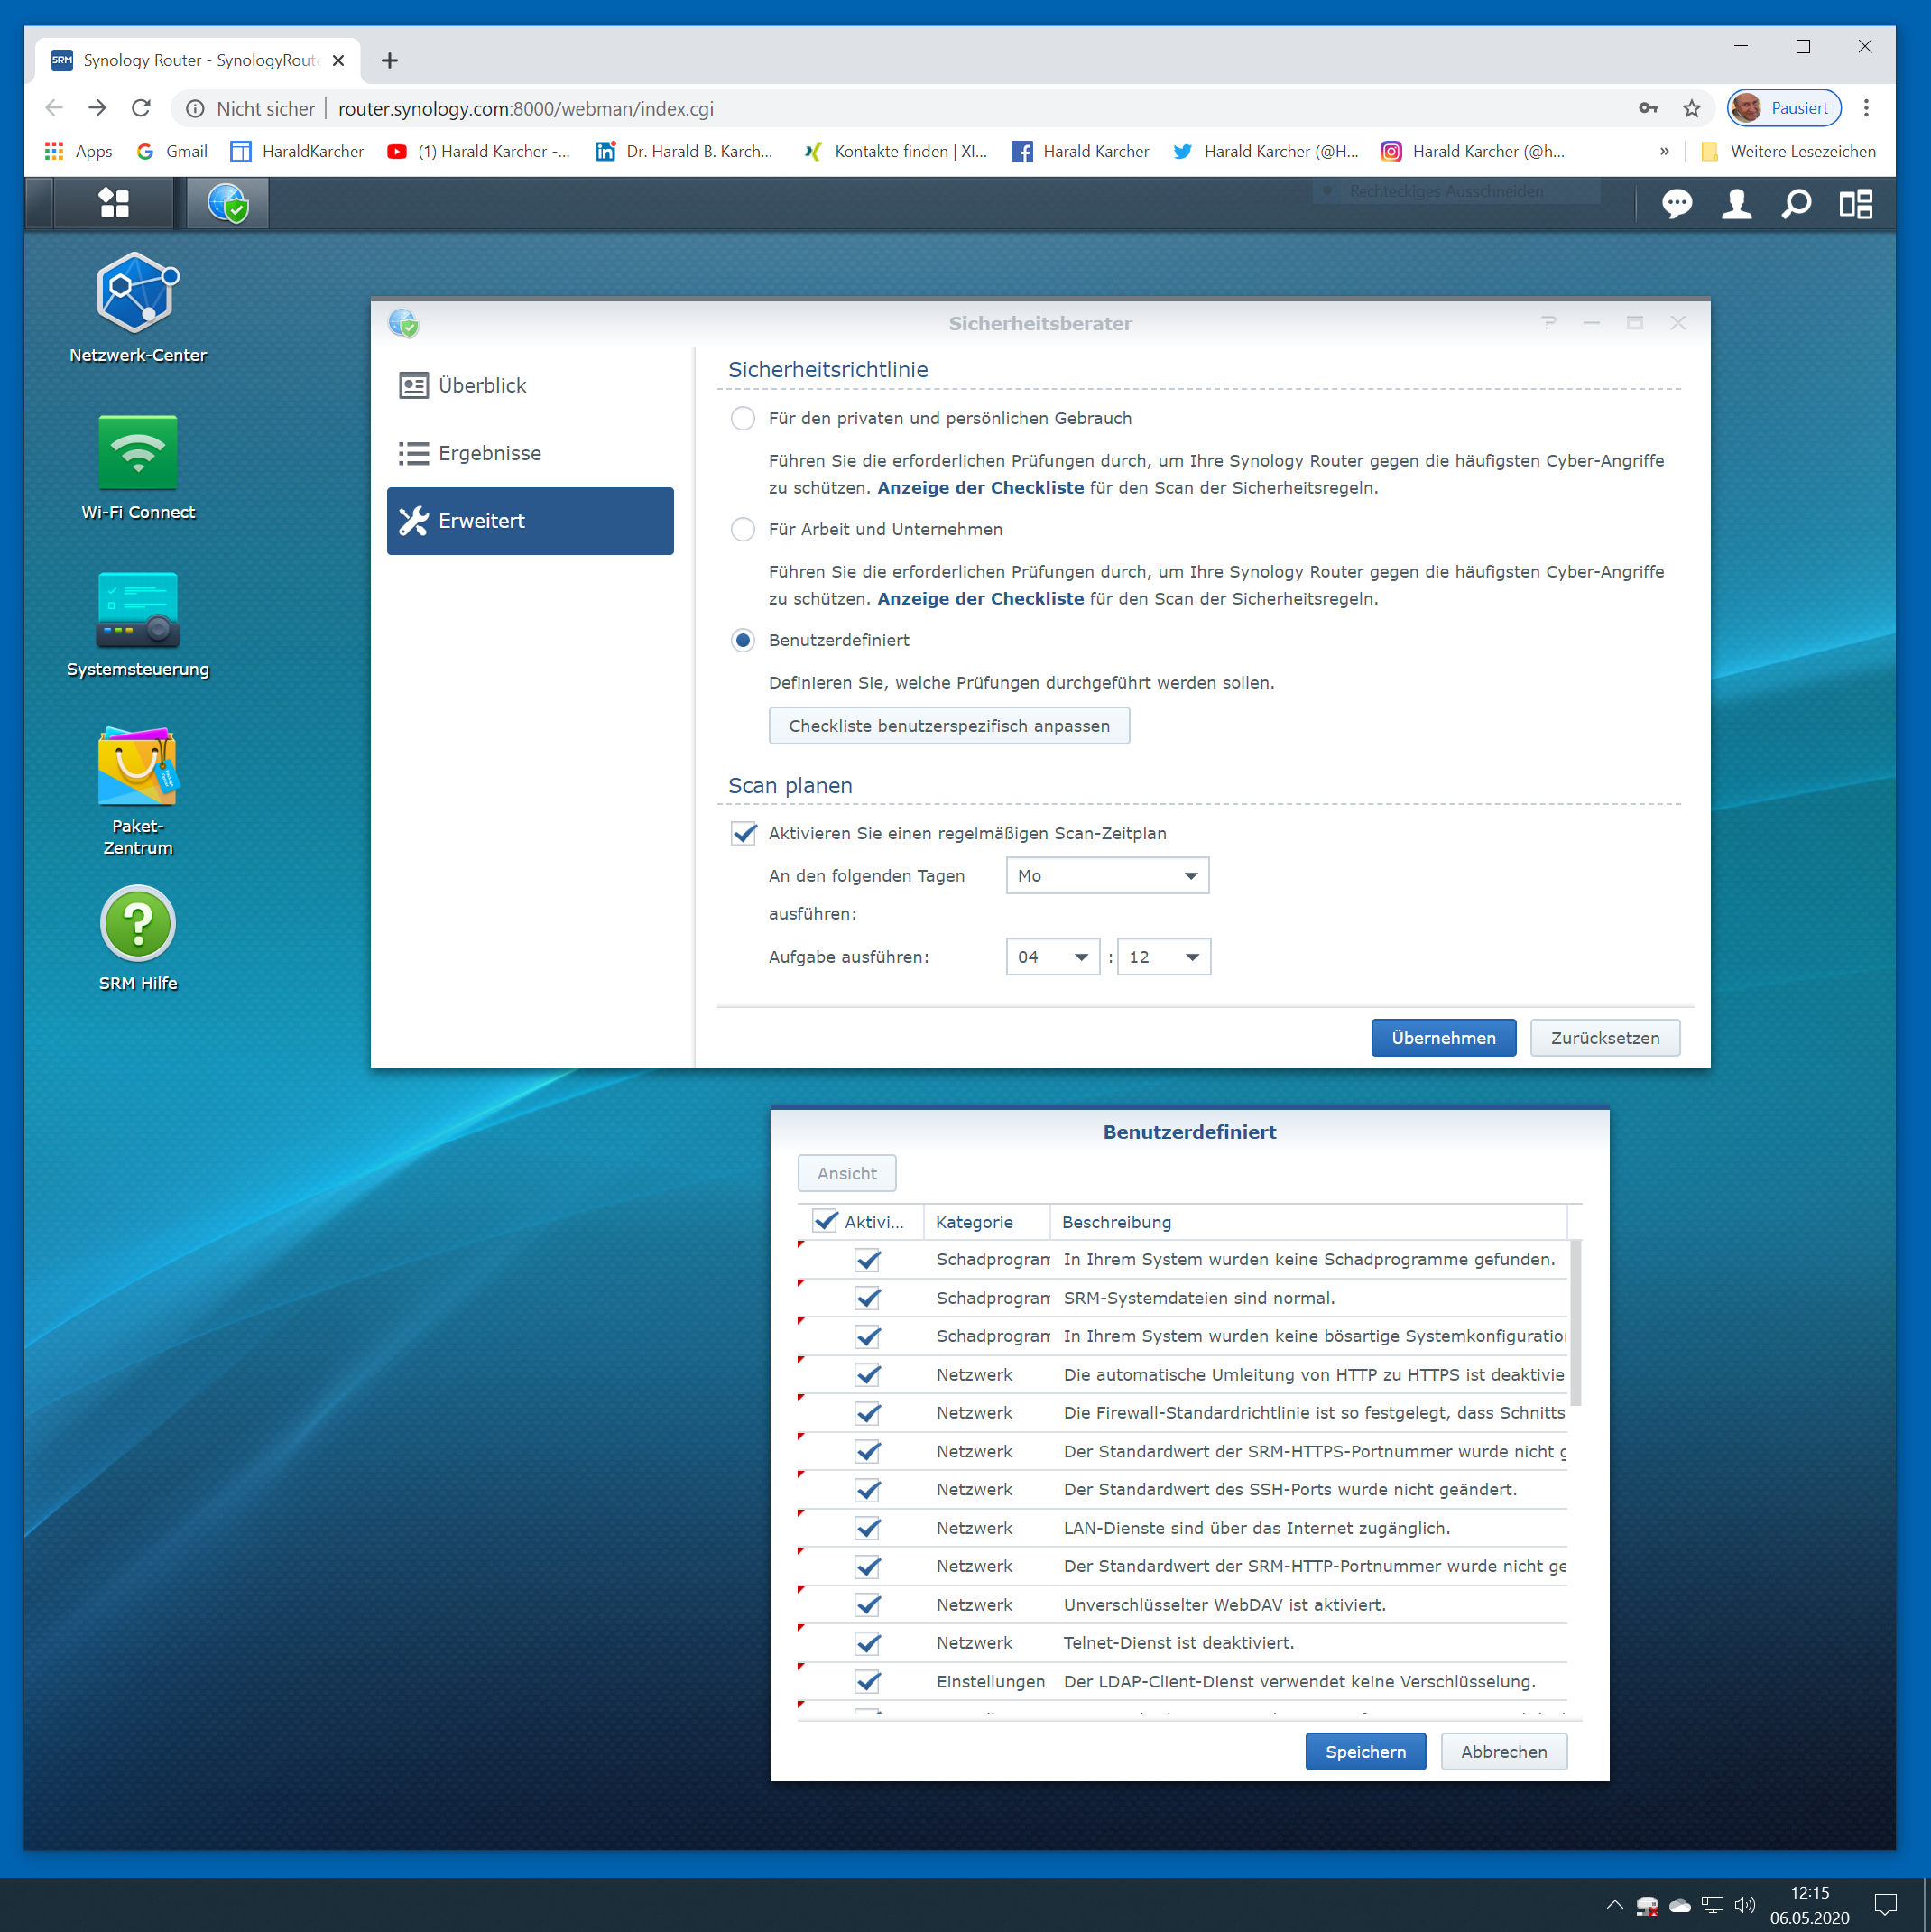Open the weekday dropdown showing Mo

1107,876
